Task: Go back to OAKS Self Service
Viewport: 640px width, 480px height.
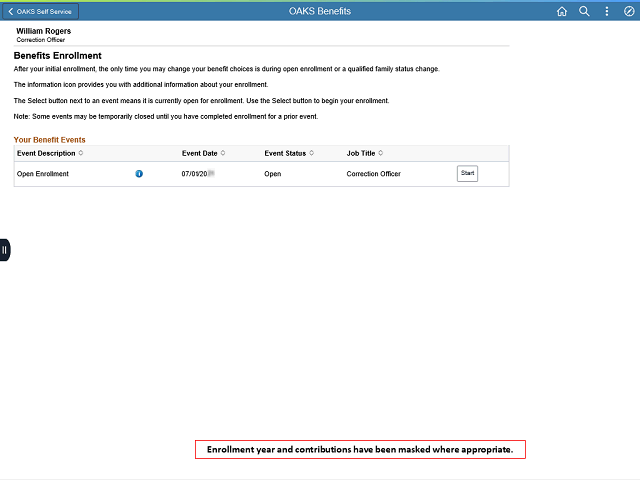Action: [x=40, y=11]
